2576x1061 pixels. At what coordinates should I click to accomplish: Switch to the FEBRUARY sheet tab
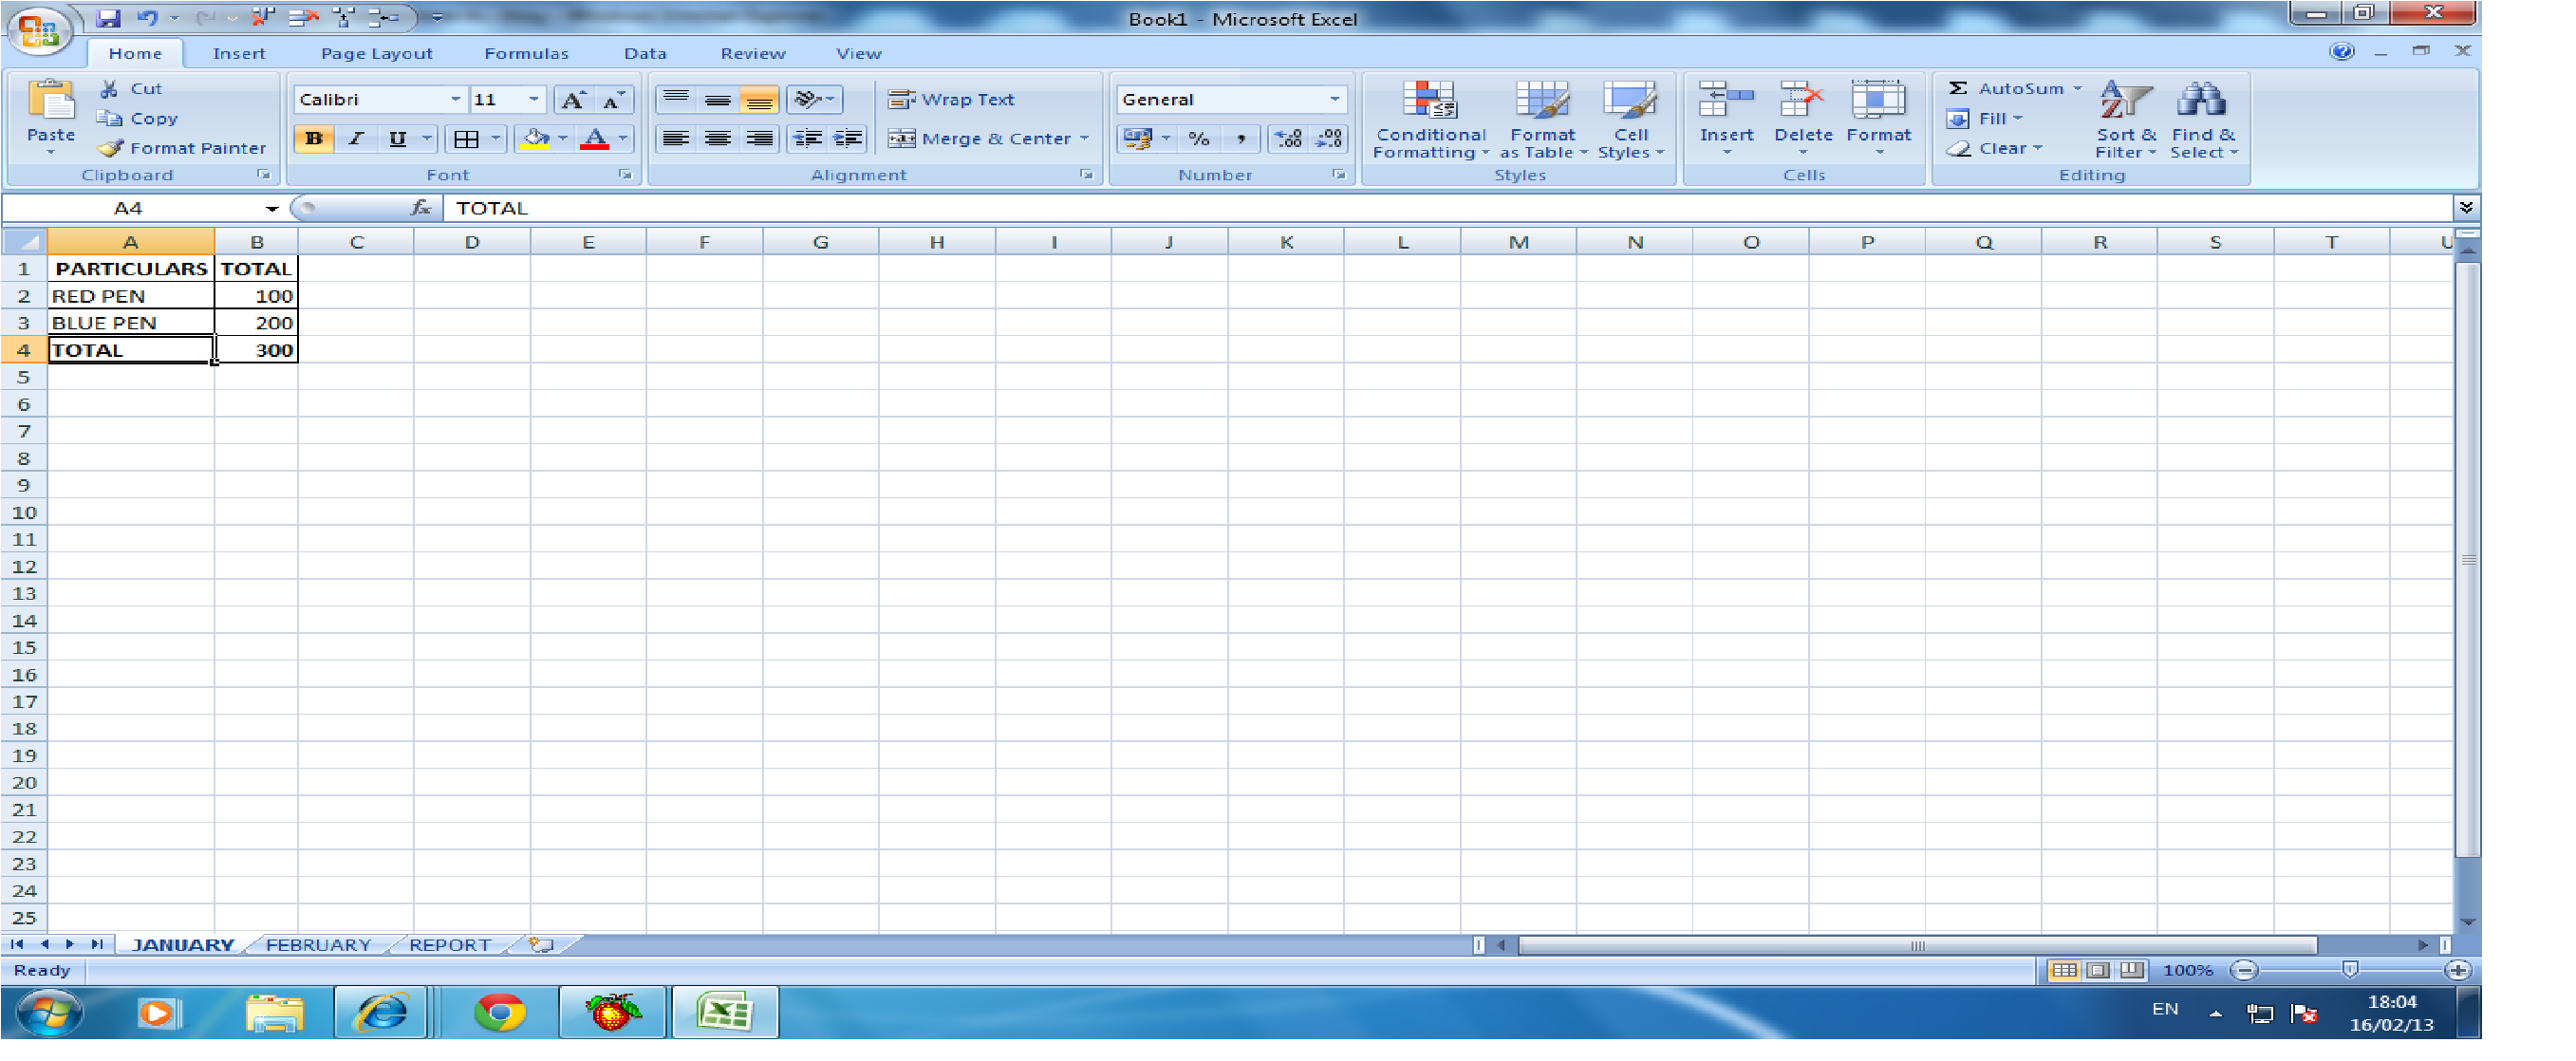pyautogui.click(x=318, y=945)
